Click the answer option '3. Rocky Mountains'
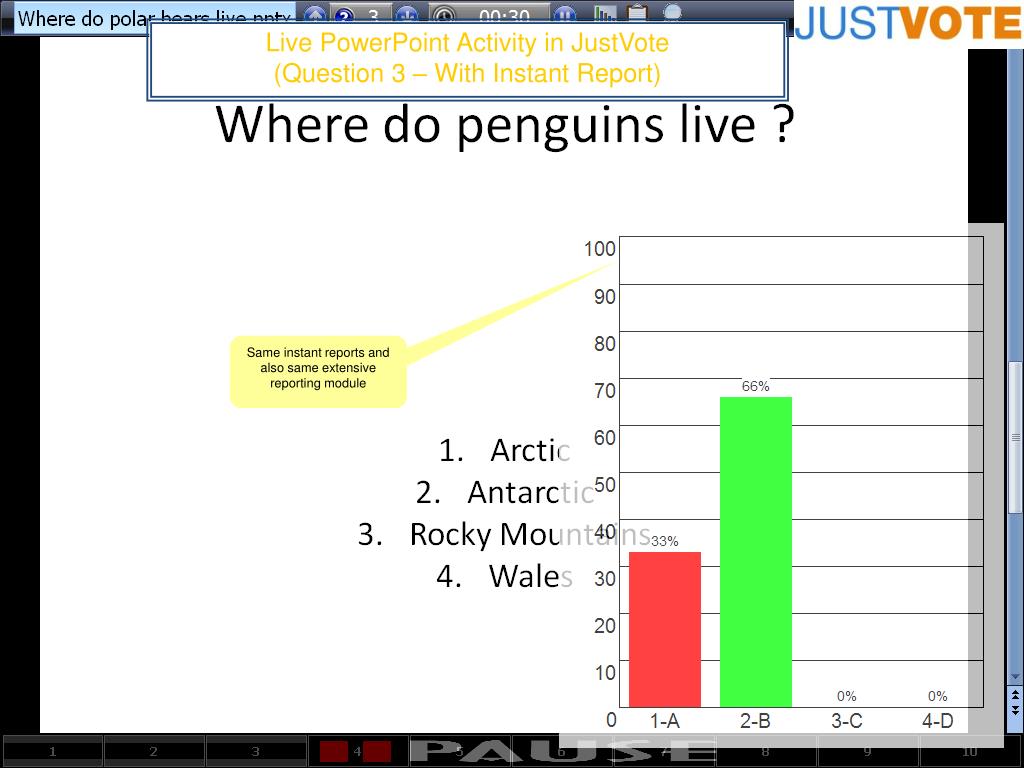 tap(504, 534)
